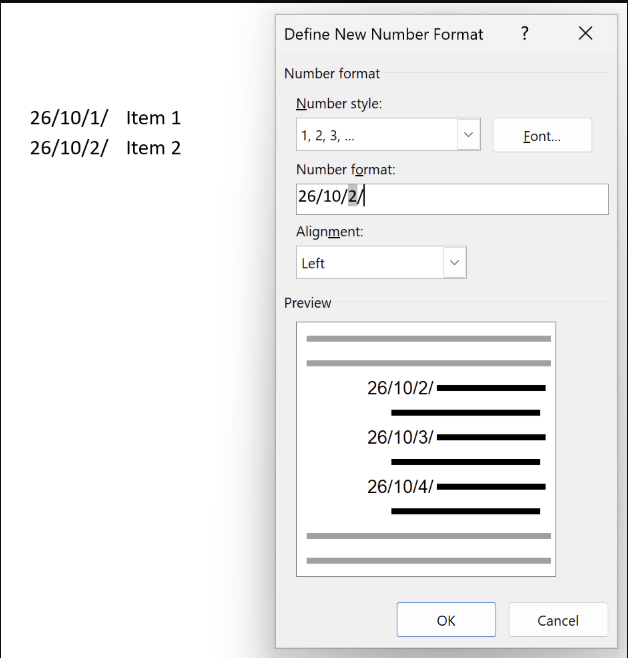Click the 'Number format:' field label
Screen dimensions: 628x658
point(346,170)
